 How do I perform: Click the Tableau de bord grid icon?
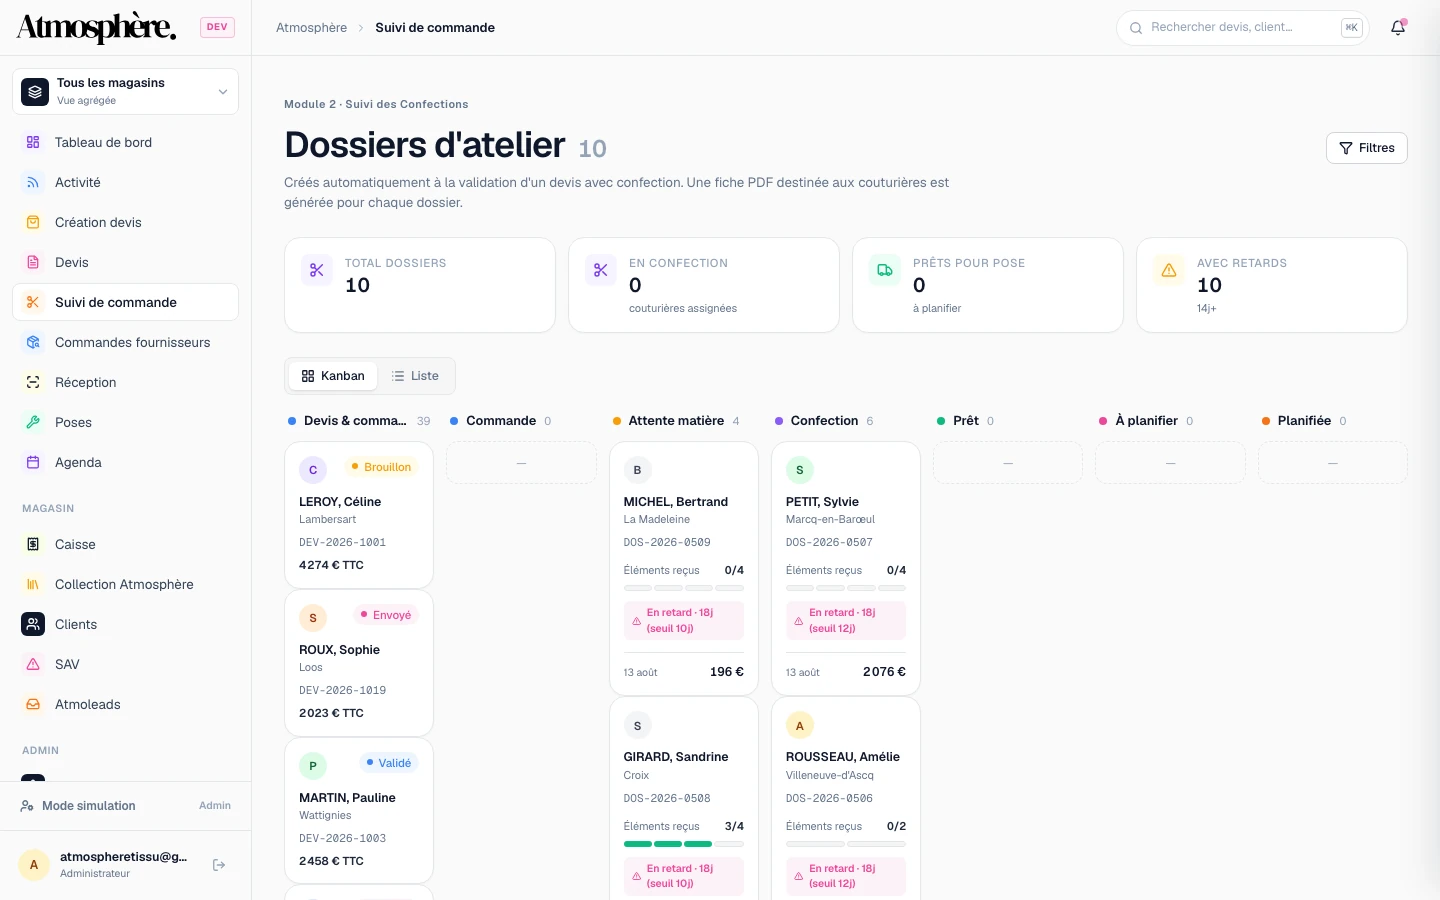tap(33, 142)
